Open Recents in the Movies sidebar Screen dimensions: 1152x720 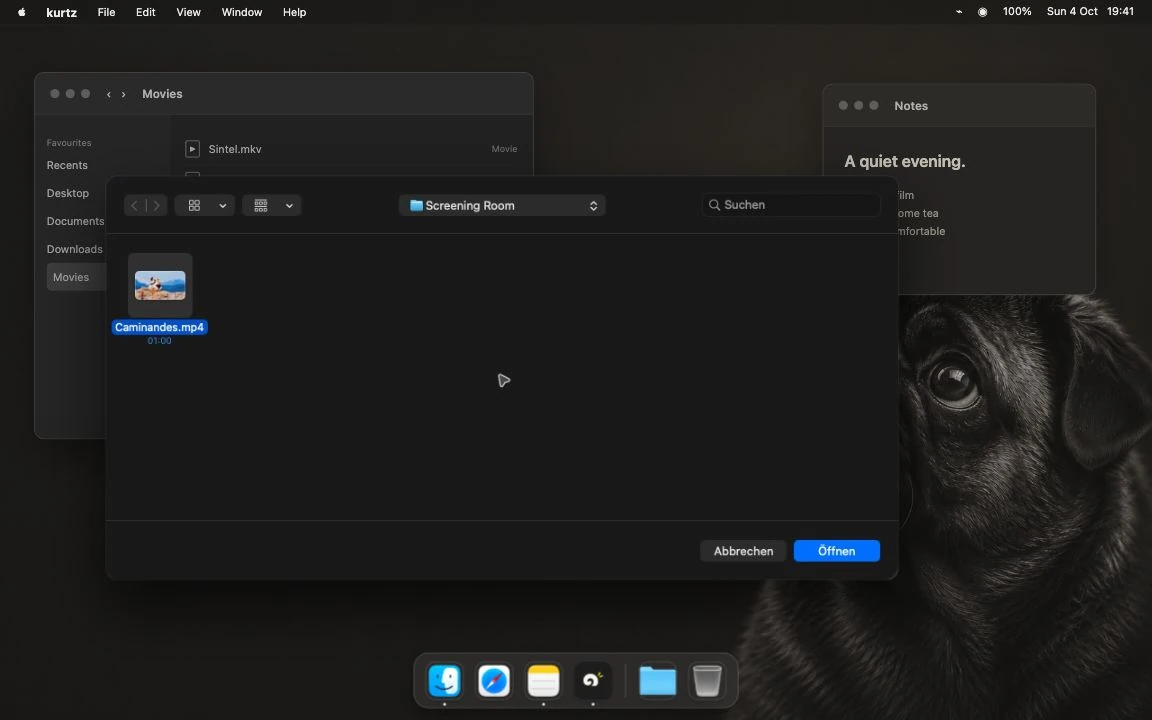pos(67,165)
